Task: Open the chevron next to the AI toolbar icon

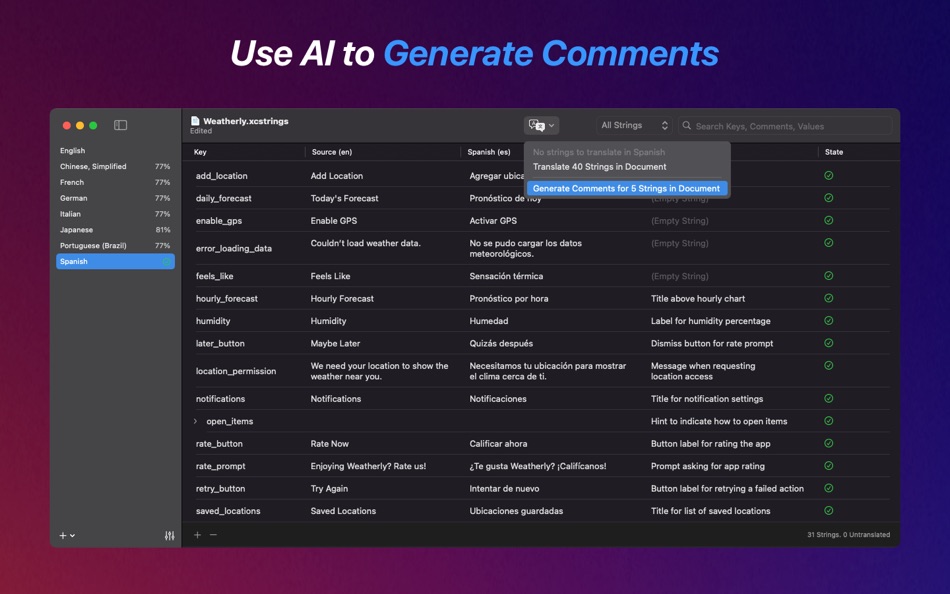Action: click(549, 125)
